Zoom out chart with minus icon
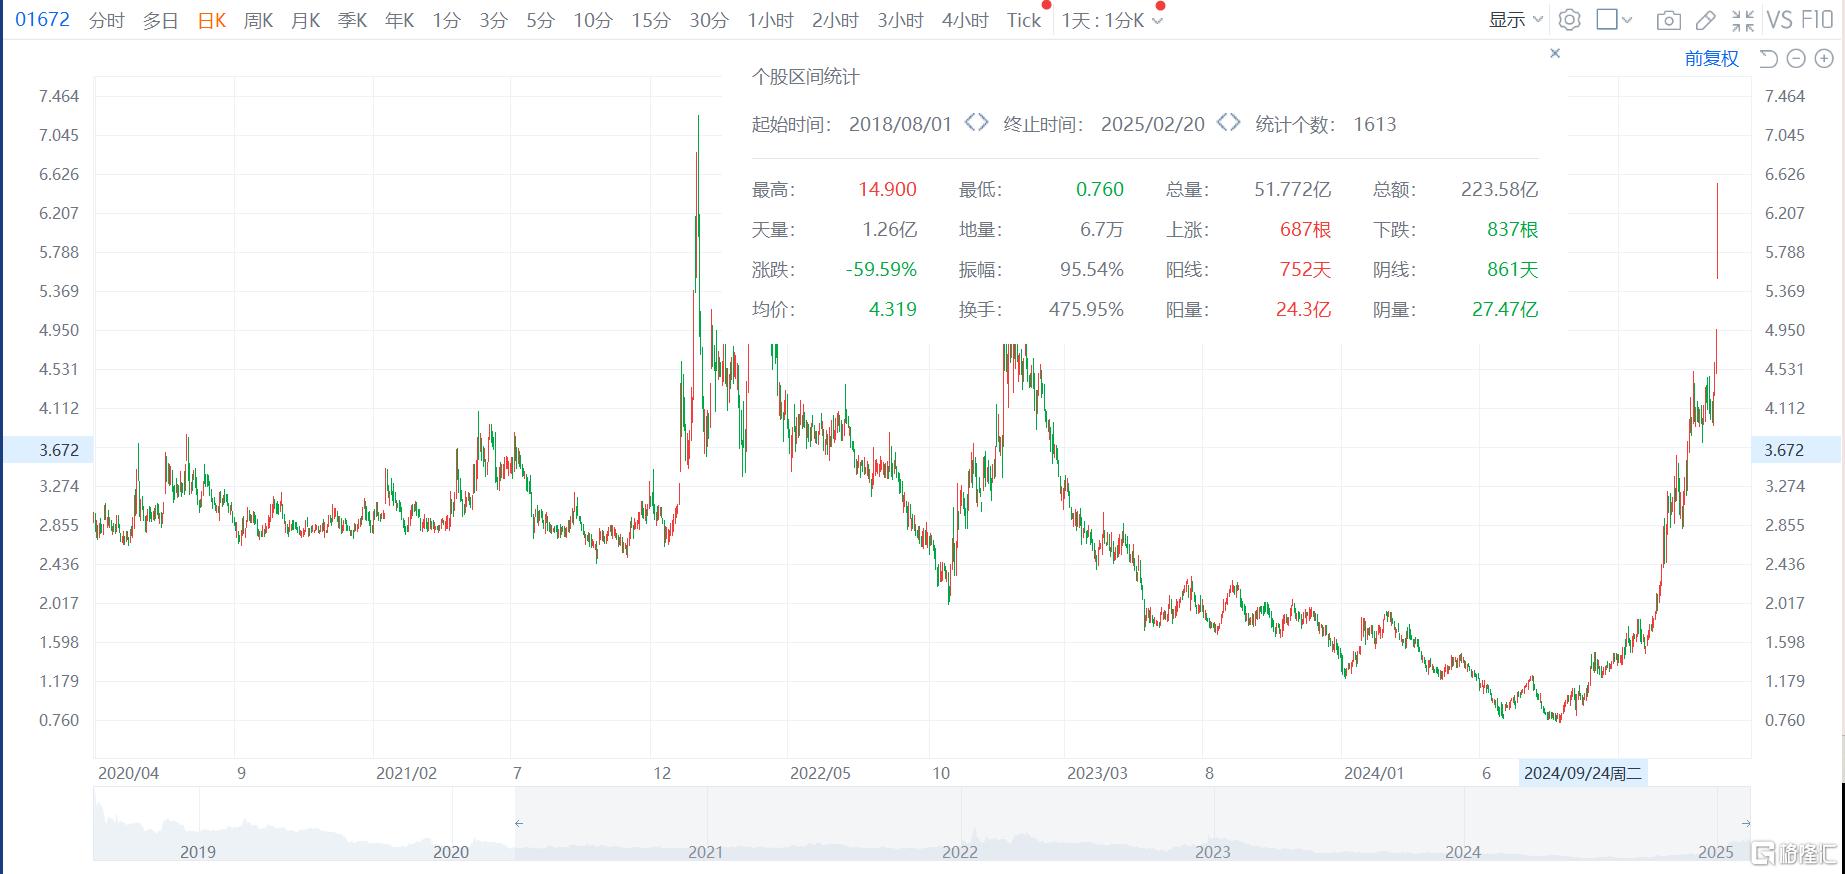 (x=1796, y=59)
